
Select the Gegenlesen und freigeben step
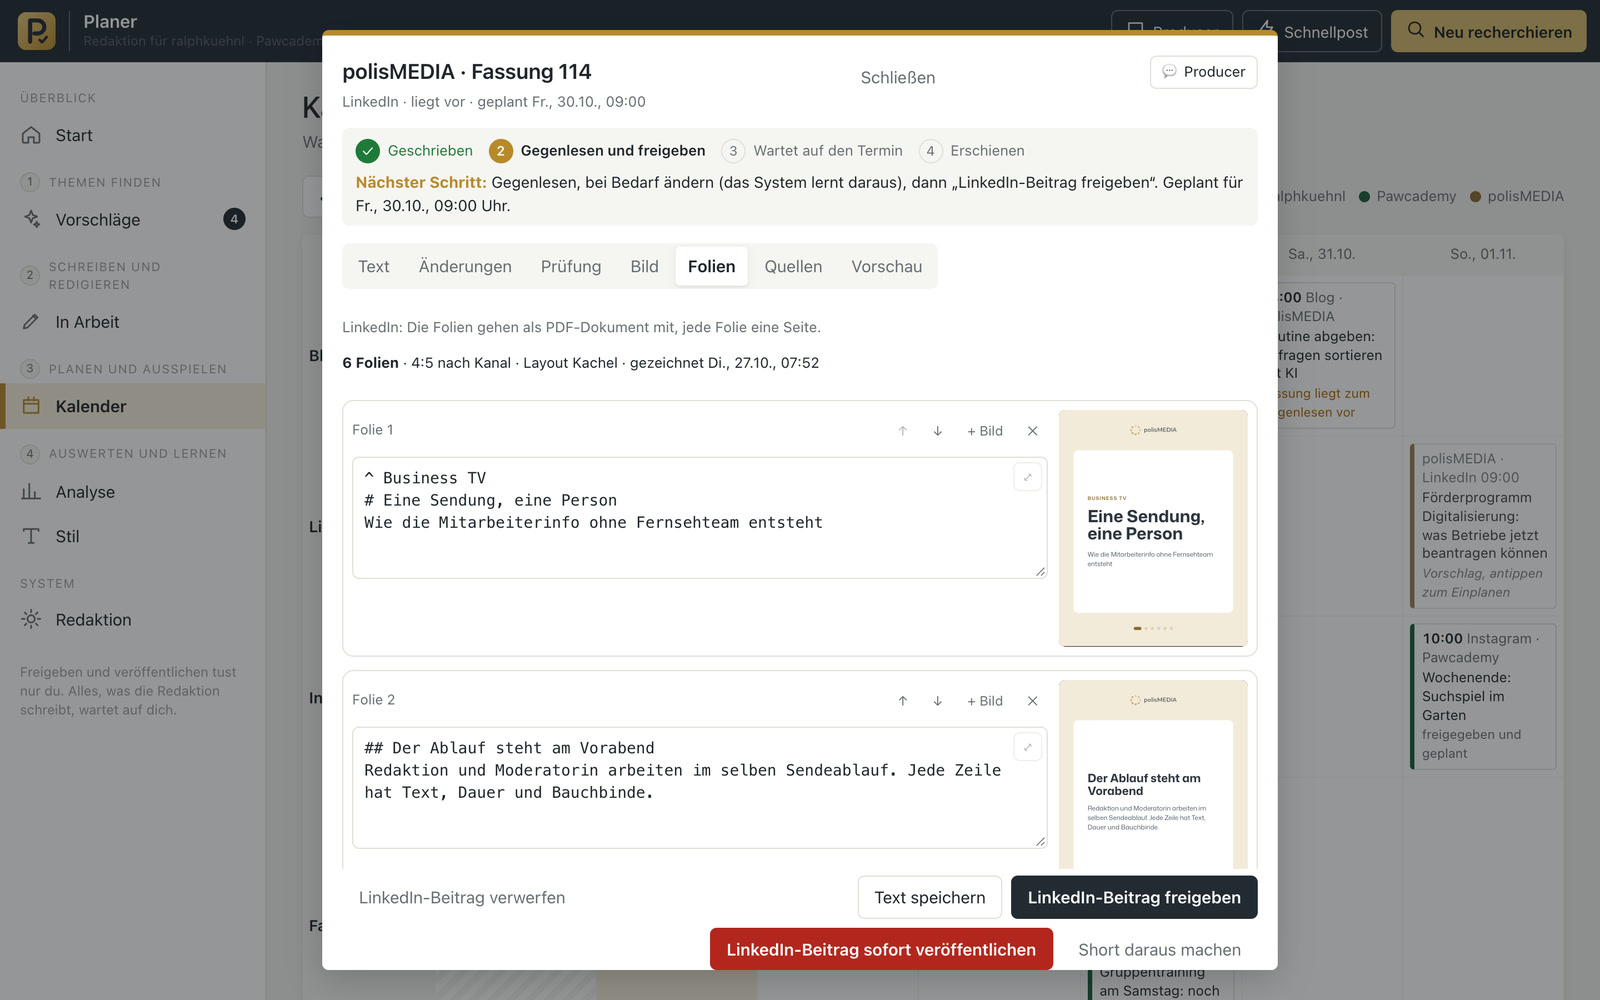tap(597, 150)
